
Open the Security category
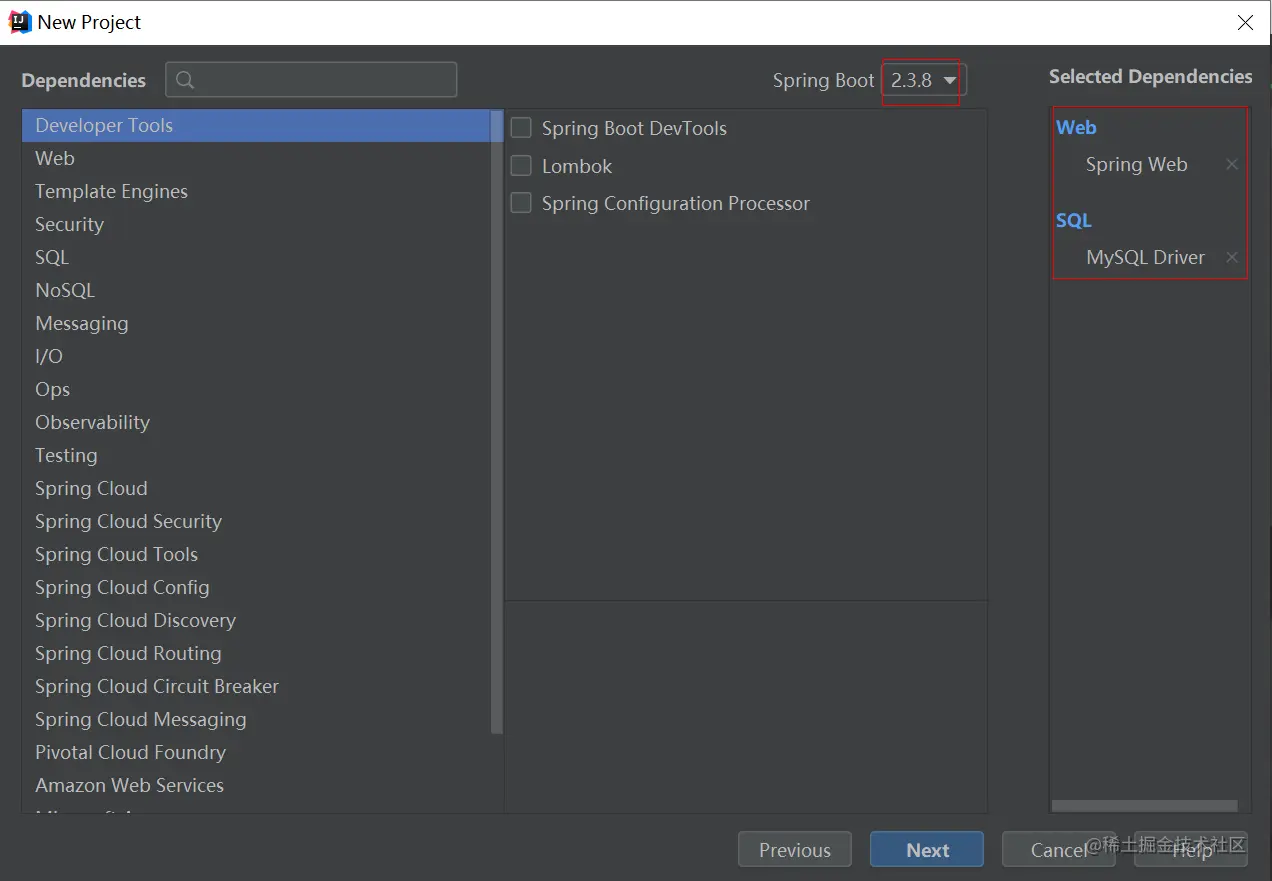(257, 224)
